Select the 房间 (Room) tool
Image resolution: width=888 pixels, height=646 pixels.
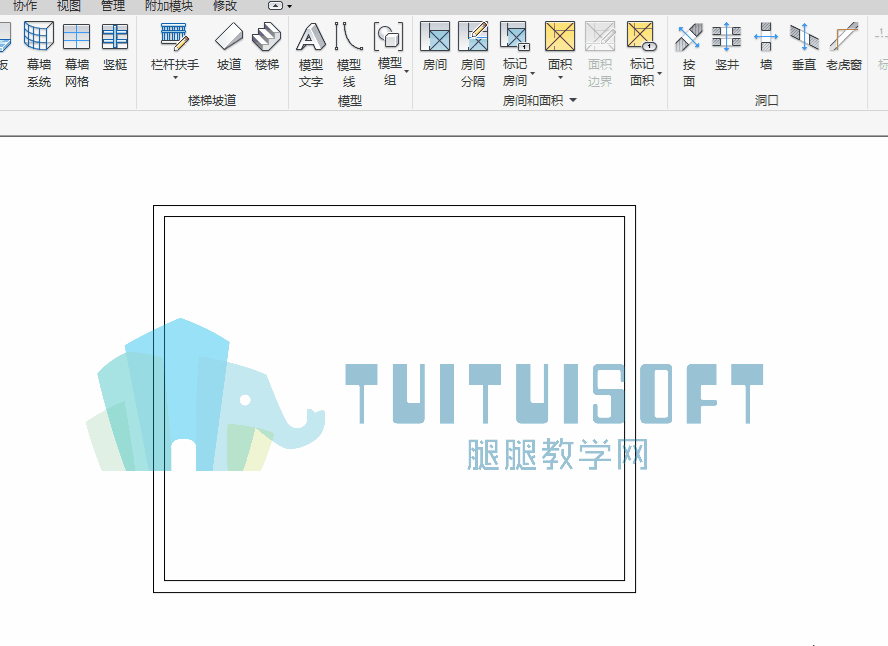click(x=435, y=46)
